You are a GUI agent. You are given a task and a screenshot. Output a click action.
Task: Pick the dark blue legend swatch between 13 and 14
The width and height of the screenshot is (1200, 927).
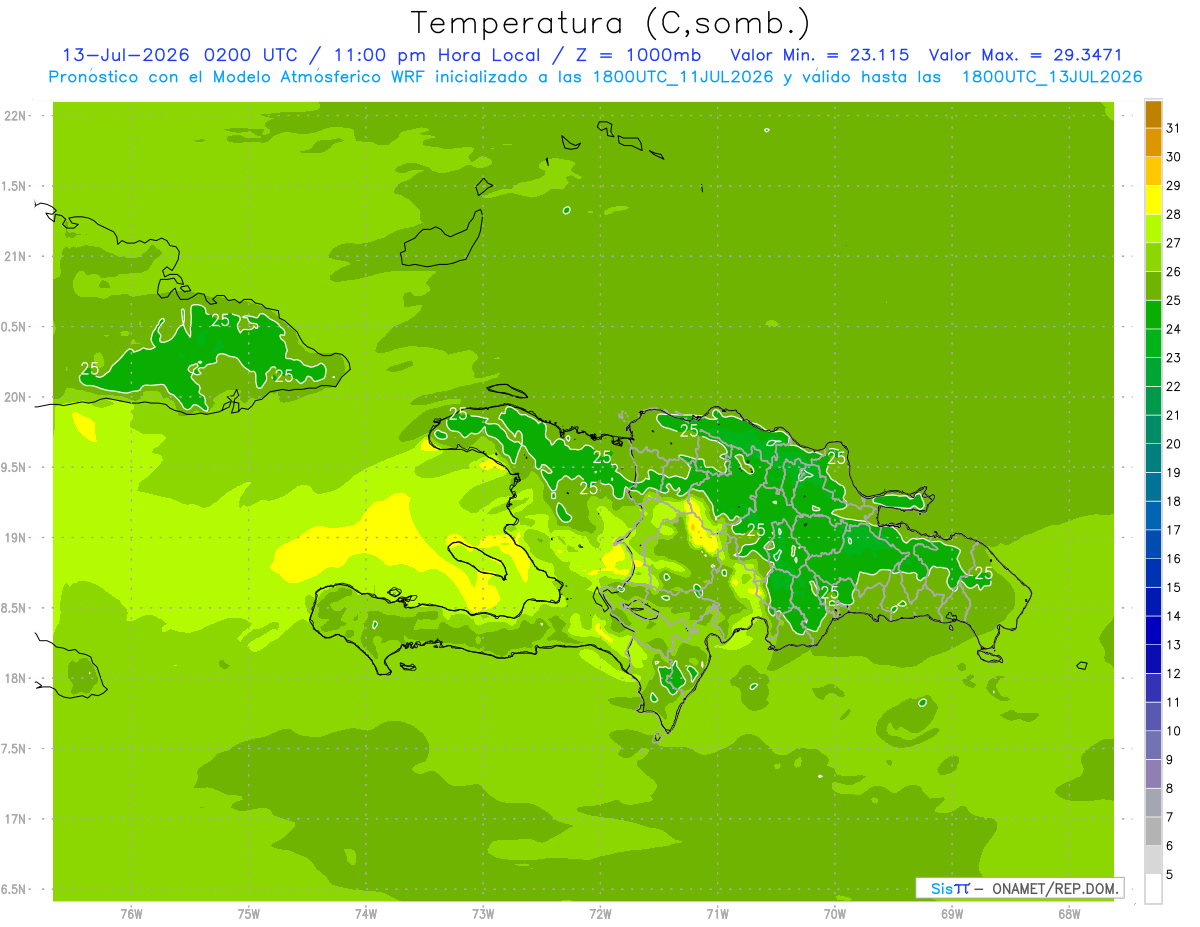[1153, 630]
